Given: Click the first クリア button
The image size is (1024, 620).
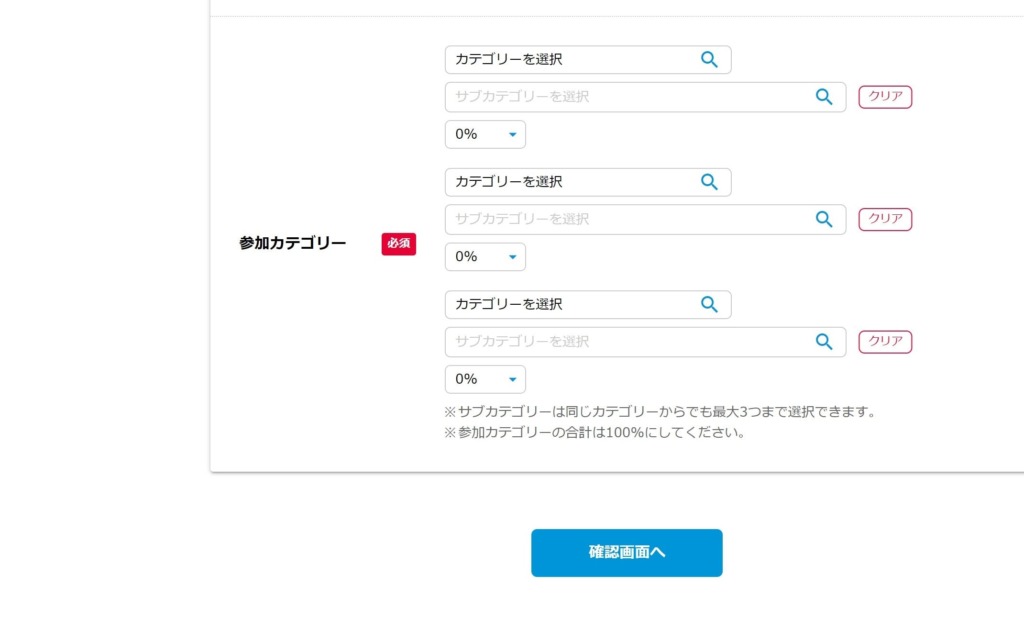Looking at the screenshot, I should click(x=885, y=97).
